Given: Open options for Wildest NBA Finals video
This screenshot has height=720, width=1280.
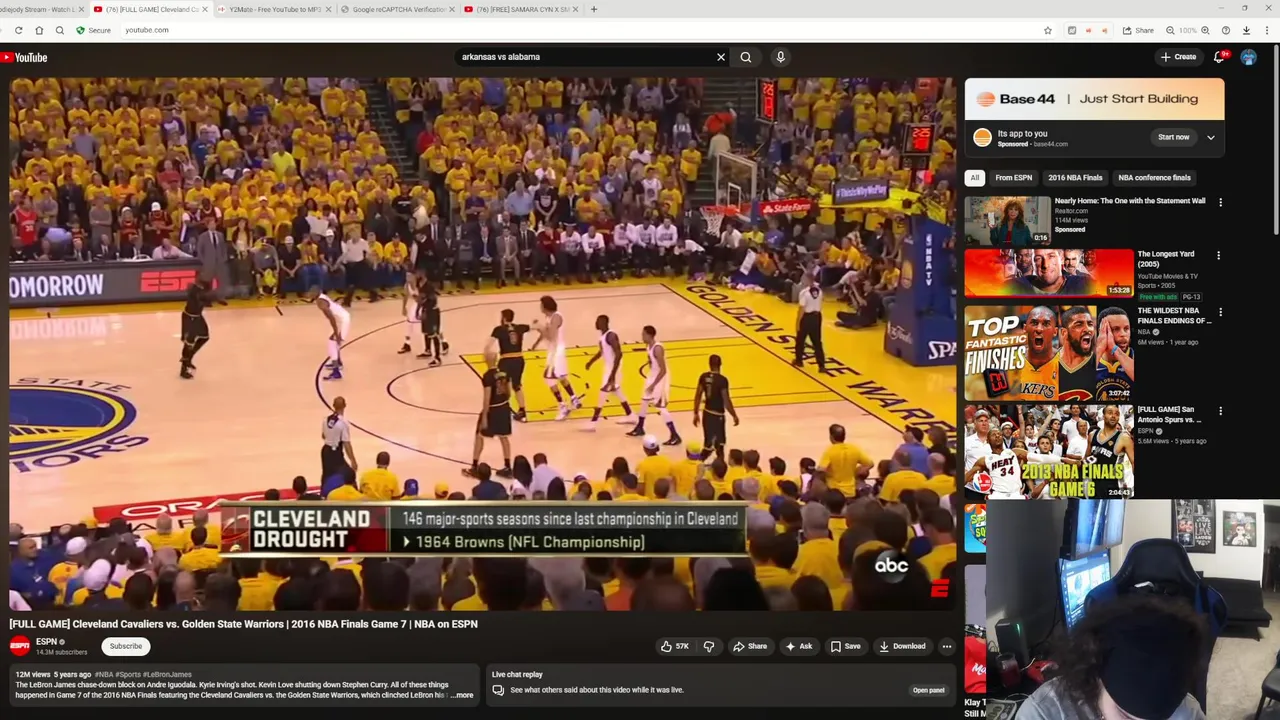Looking at the screenshot, I should [x=1219, y=312].
